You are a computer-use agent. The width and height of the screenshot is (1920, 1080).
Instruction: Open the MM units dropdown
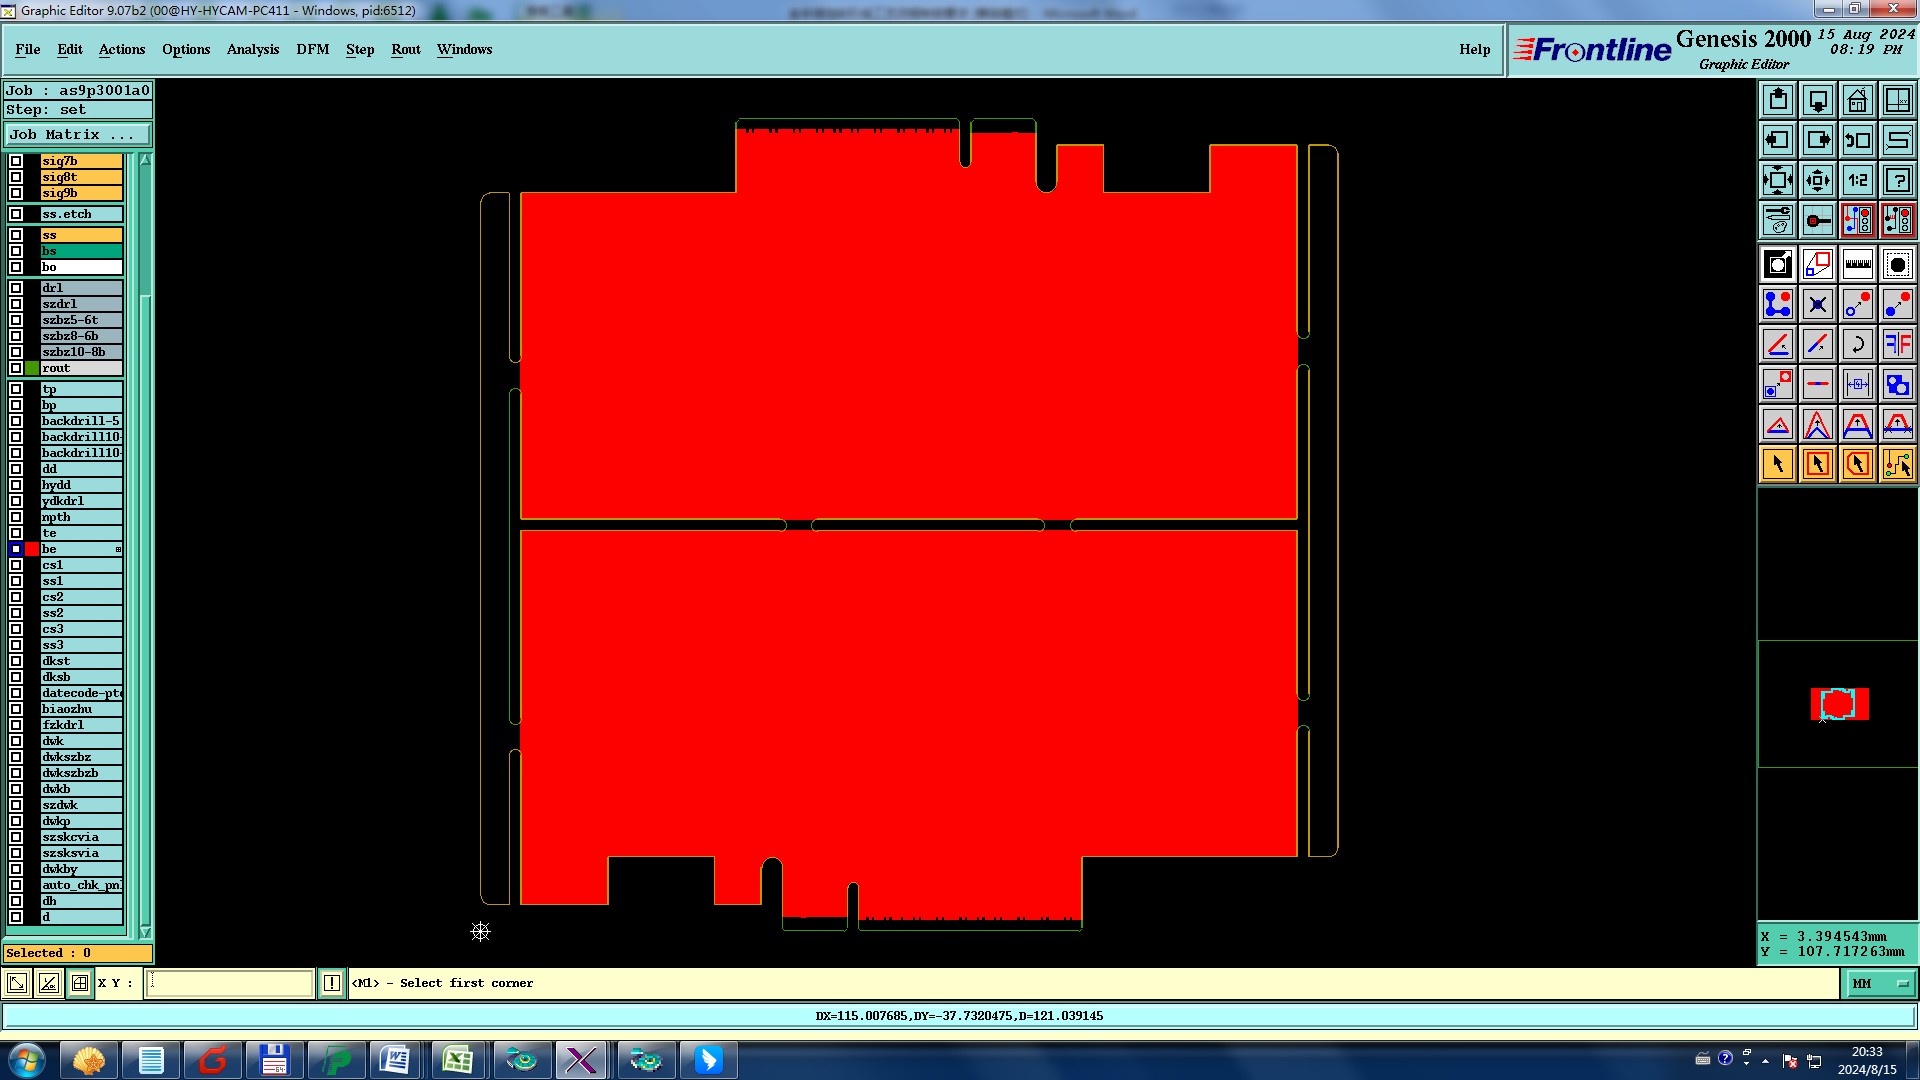pyautogui.click(x=1880, y=983)
